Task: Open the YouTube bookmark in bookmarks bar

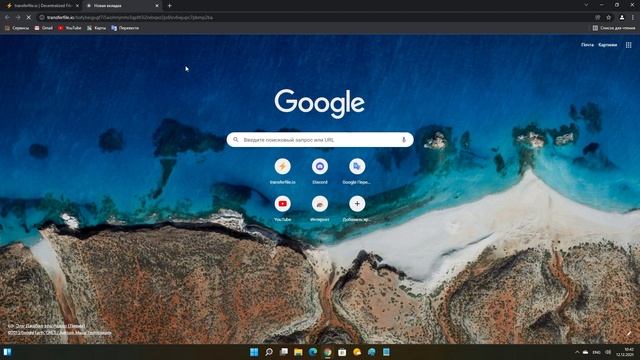Action: [x=70, y=28]
